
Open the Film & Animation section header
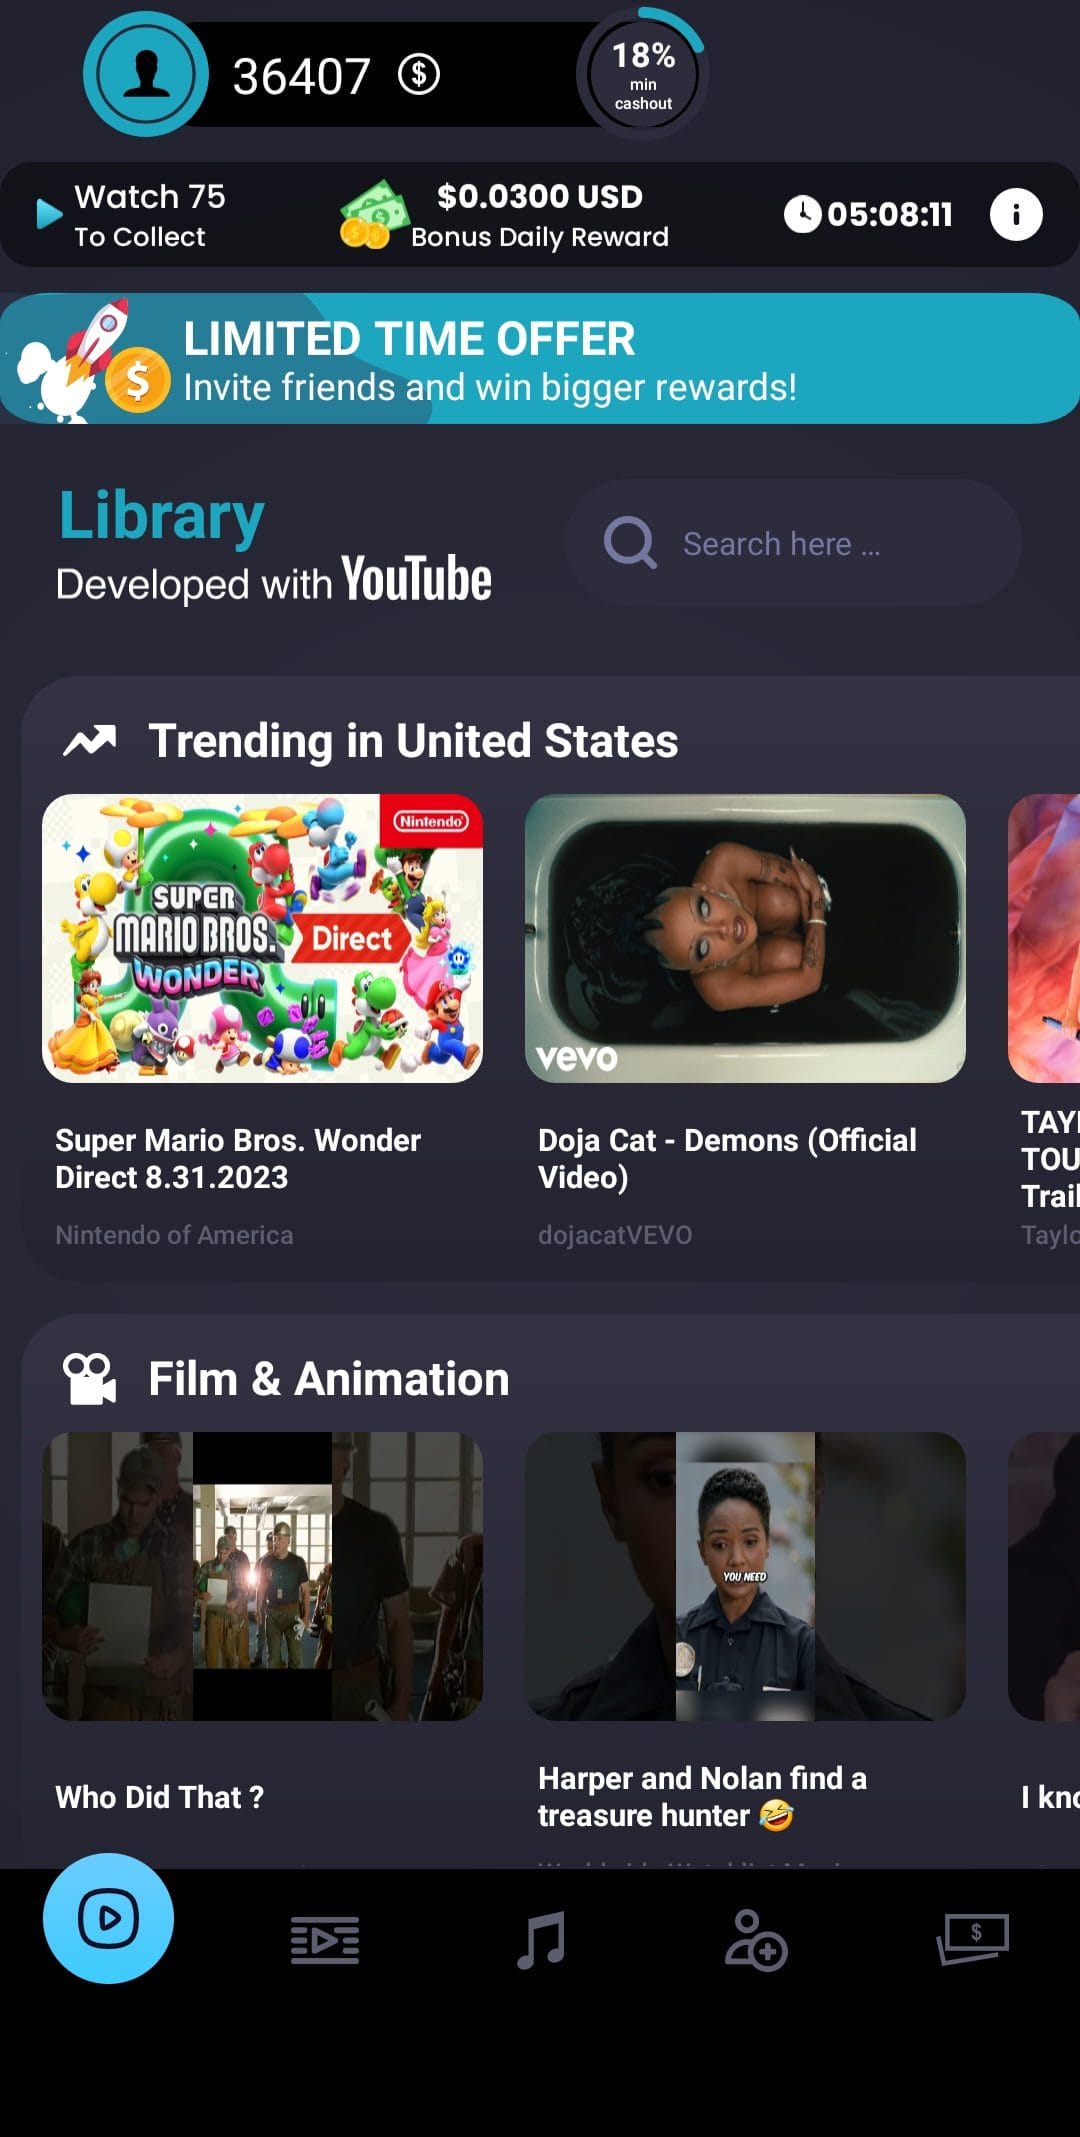coord(329,1379)
